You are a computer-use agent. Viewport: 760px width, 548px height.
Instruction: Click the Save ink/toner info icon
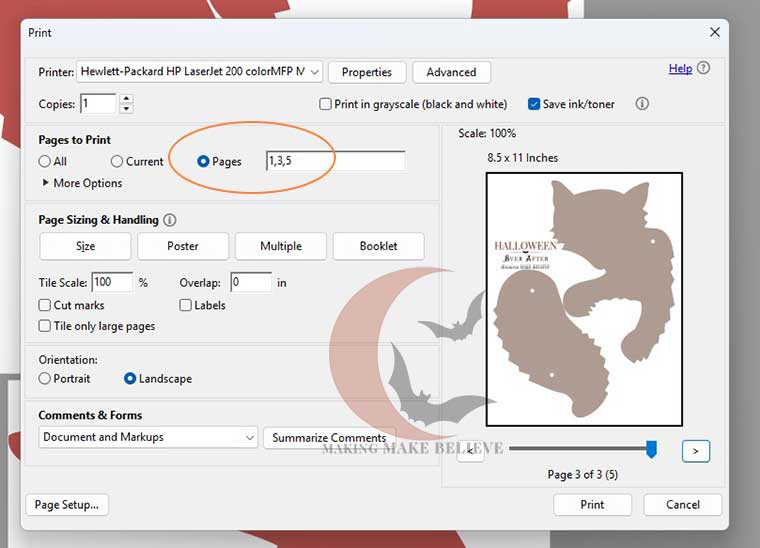tap(642, 104)
